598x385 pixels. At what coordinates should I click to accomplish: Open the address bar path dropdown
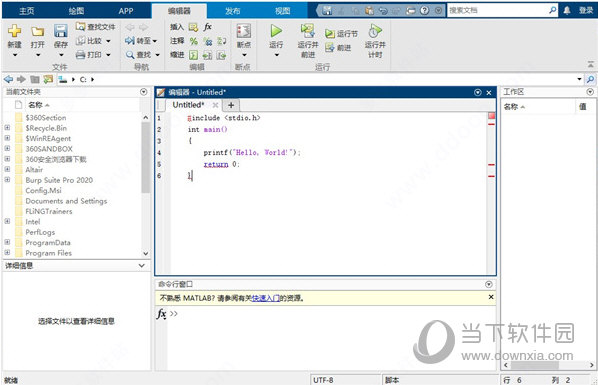pos(579,79)
